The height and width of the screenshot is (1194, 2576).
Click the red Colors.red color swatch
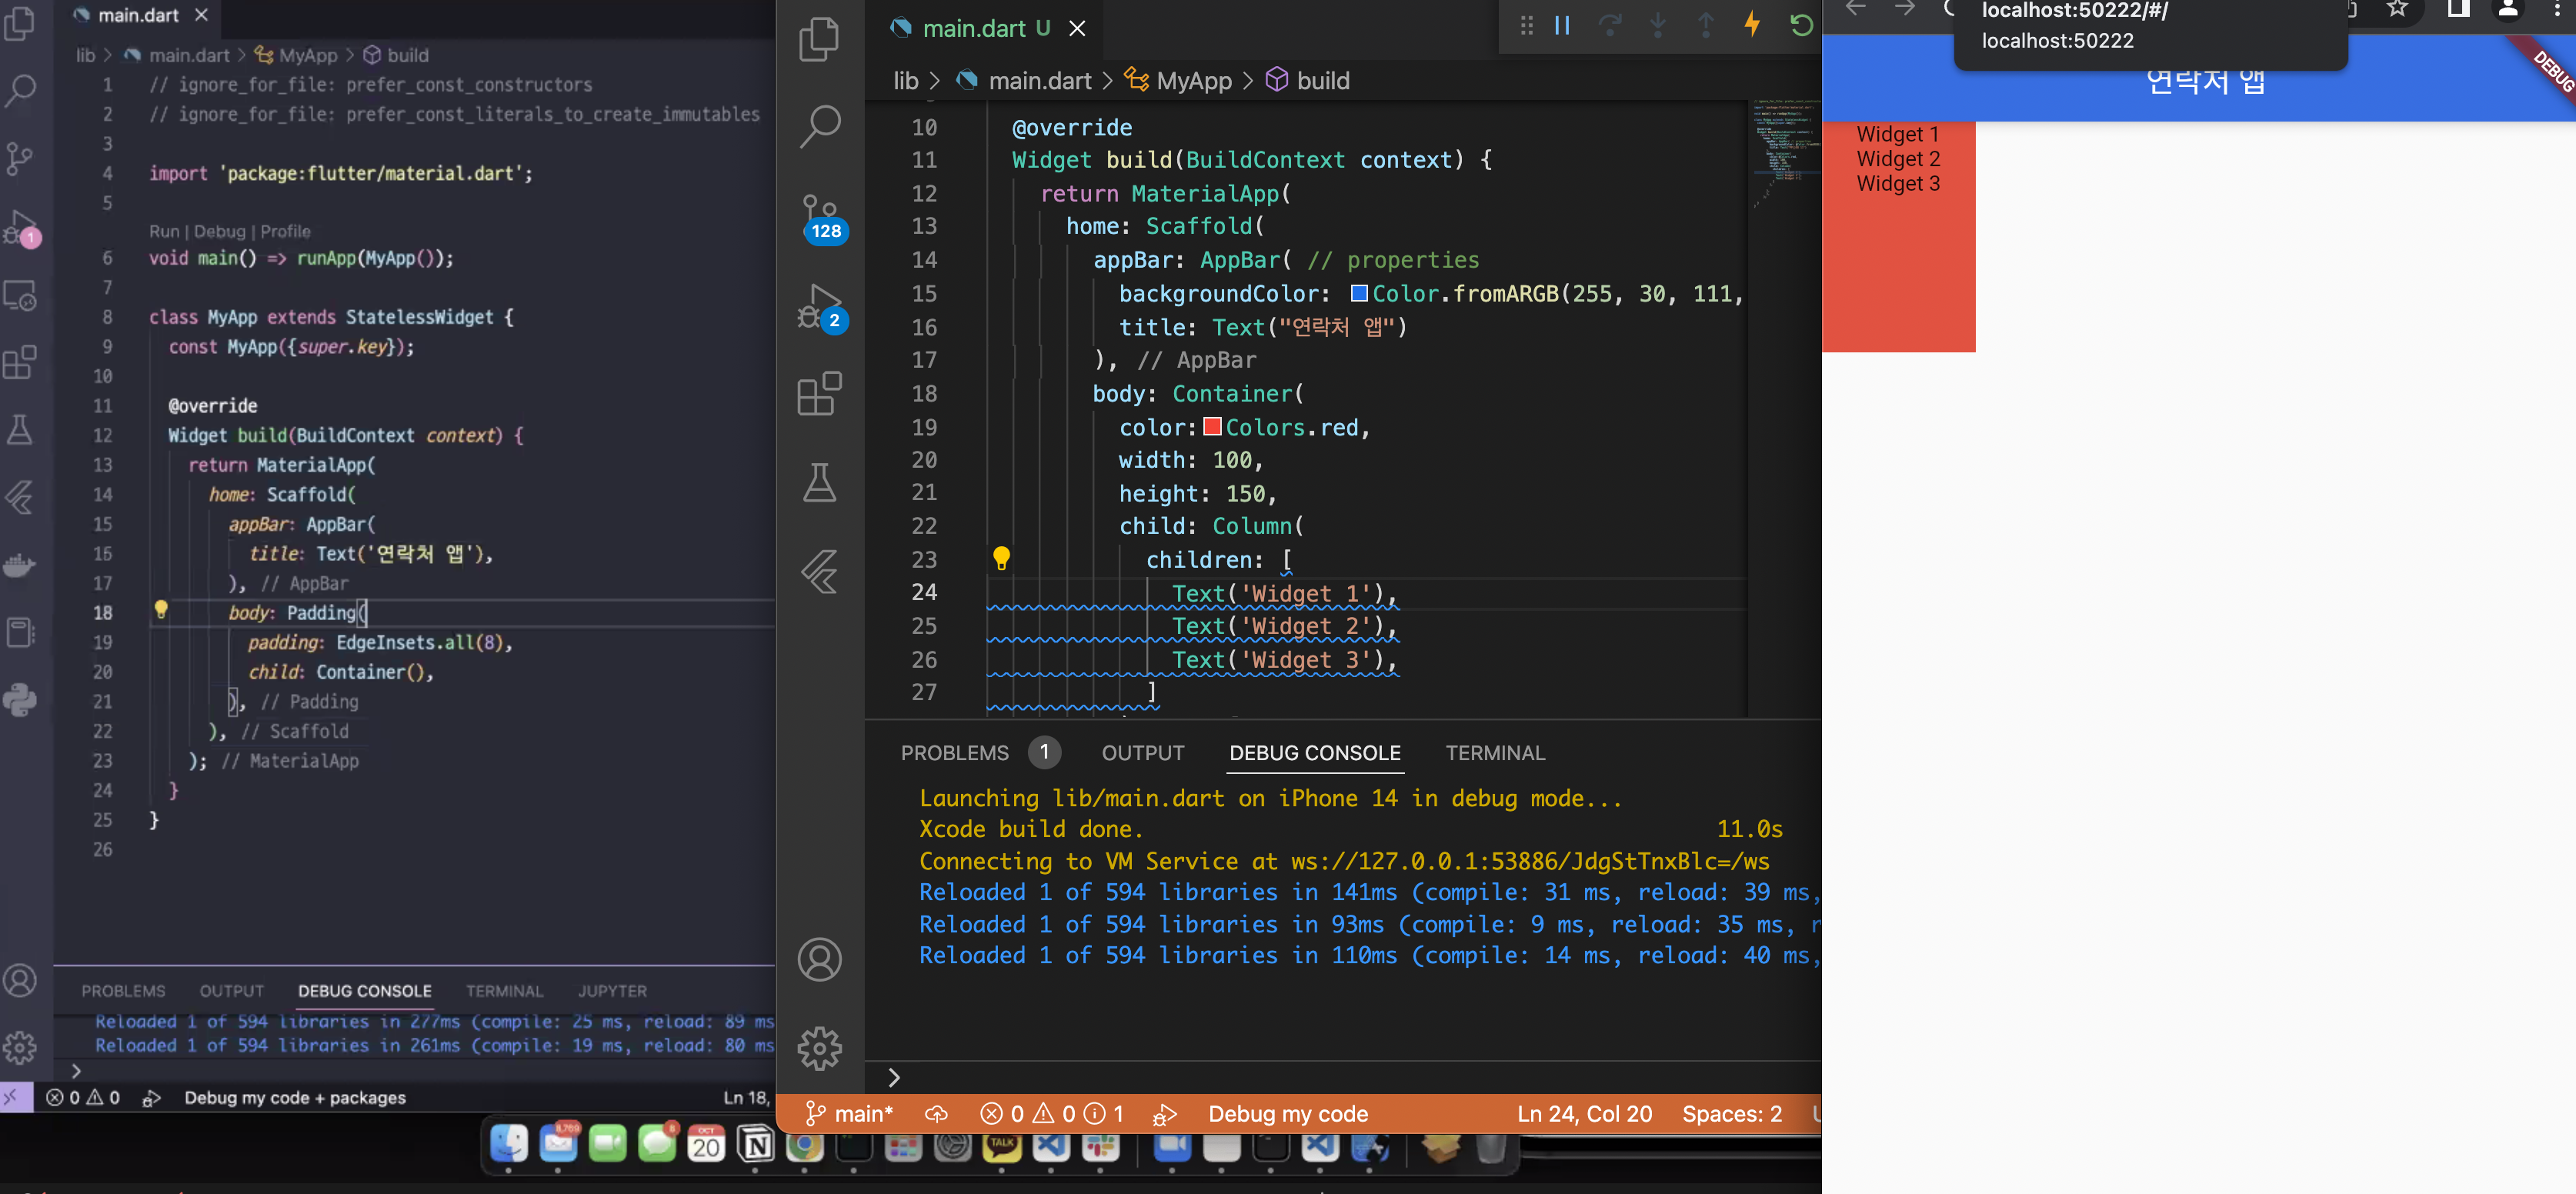click(x=1212, y=427)
